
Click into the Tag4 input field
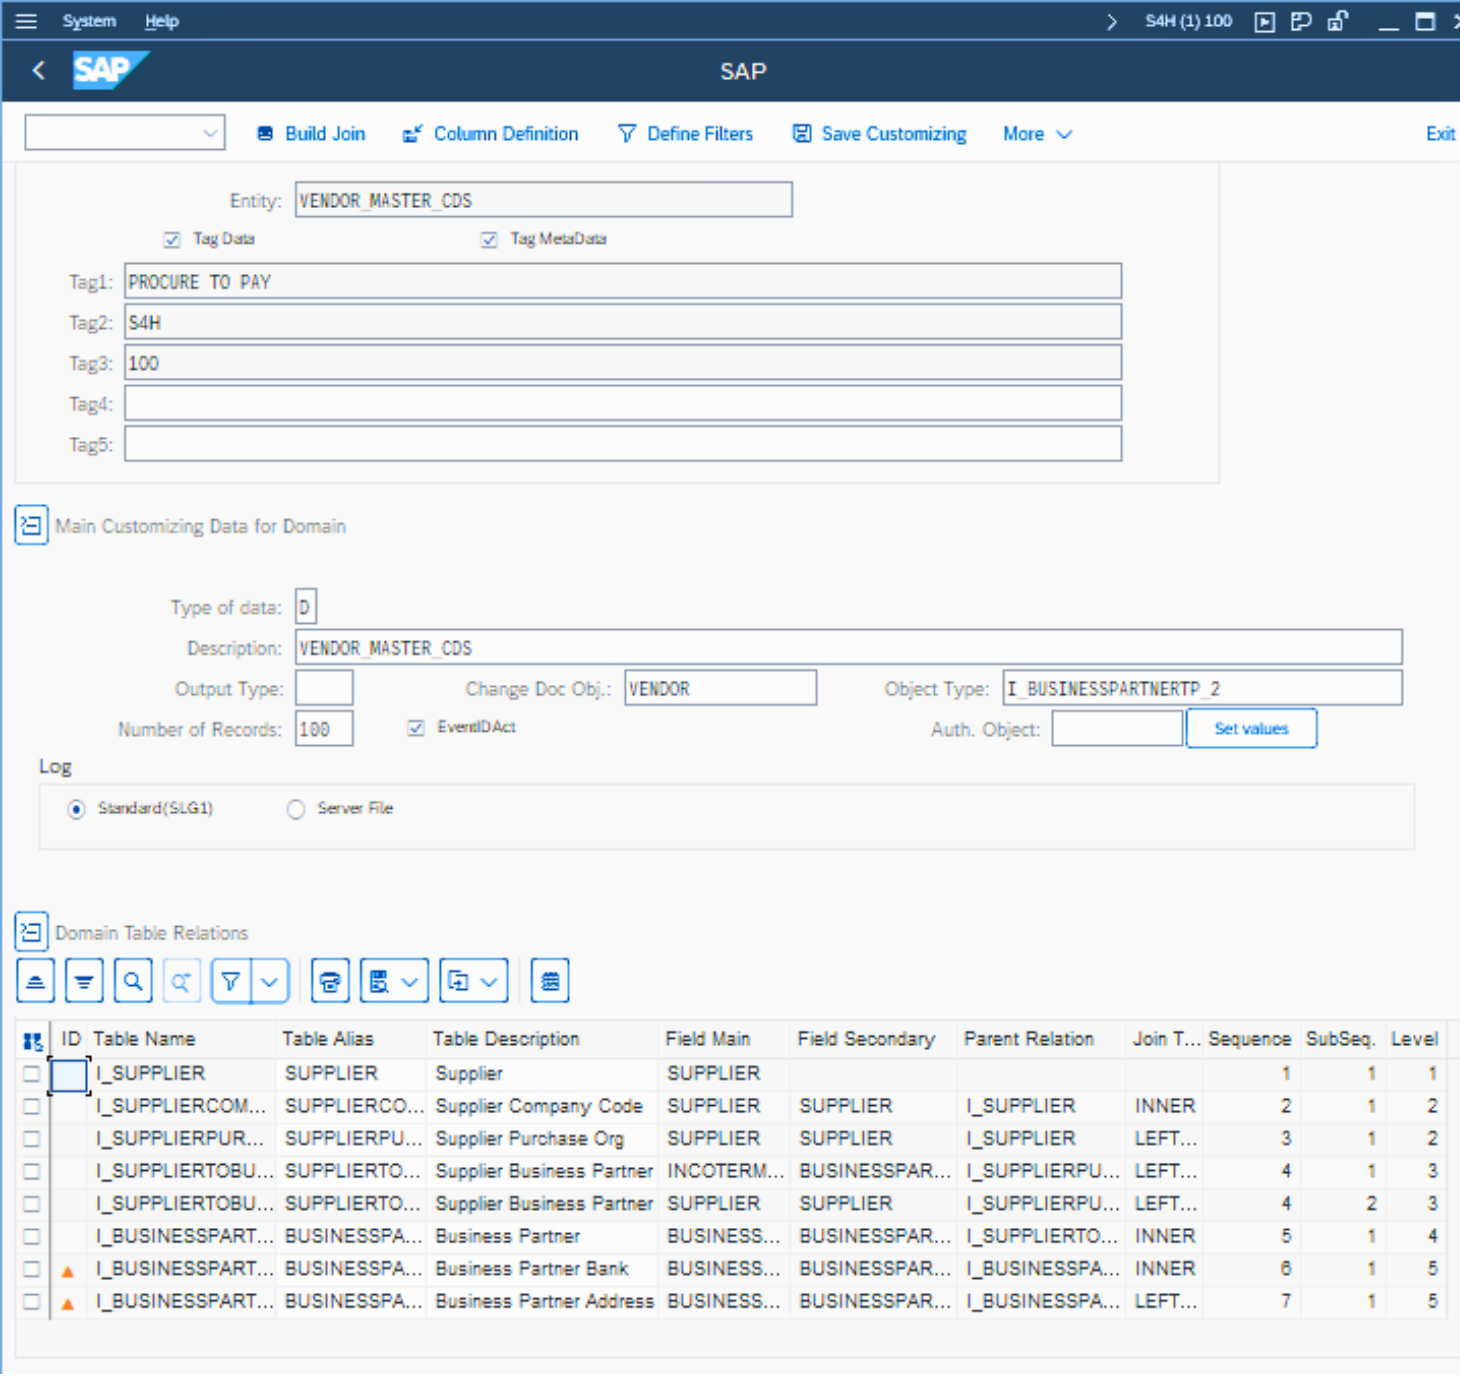pos(622,404)
